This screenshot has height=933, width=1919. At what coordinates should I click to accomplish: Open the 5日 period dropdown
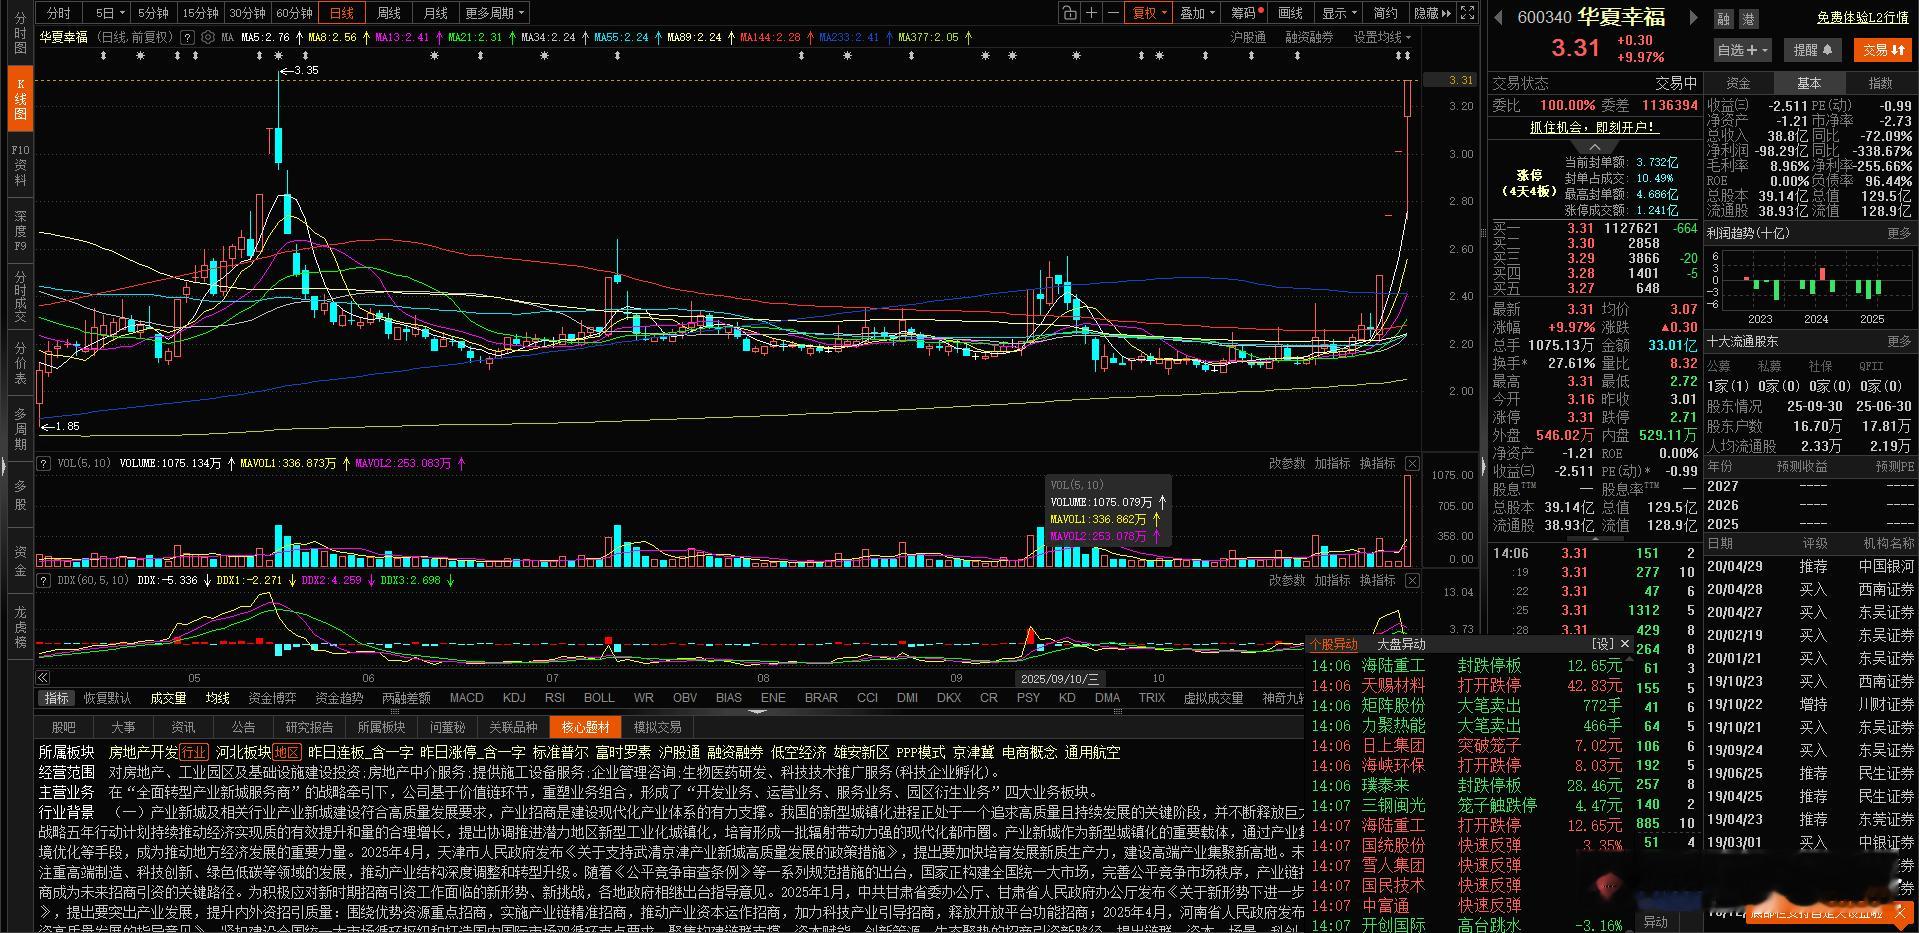(110, 13)
